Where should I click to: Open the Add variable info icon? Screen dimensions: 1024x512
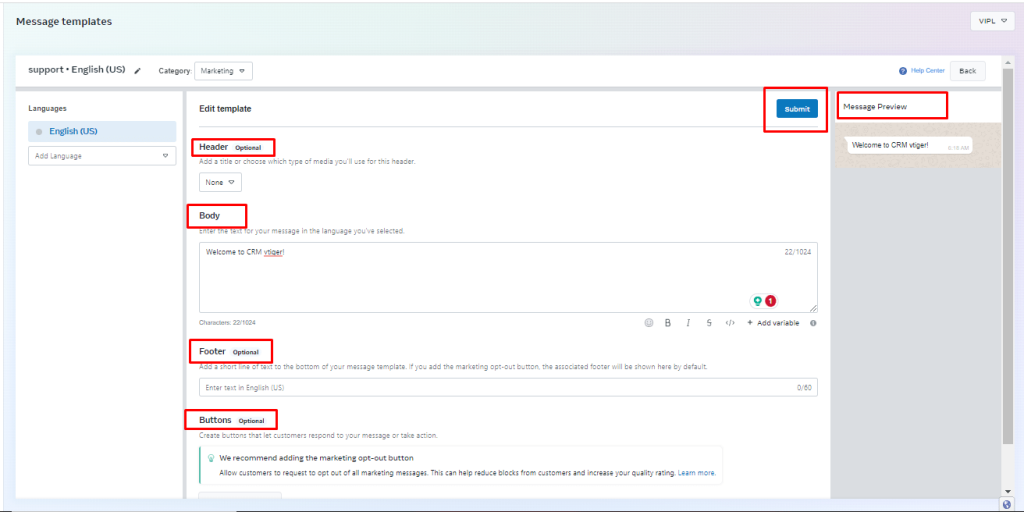(813, 323)
